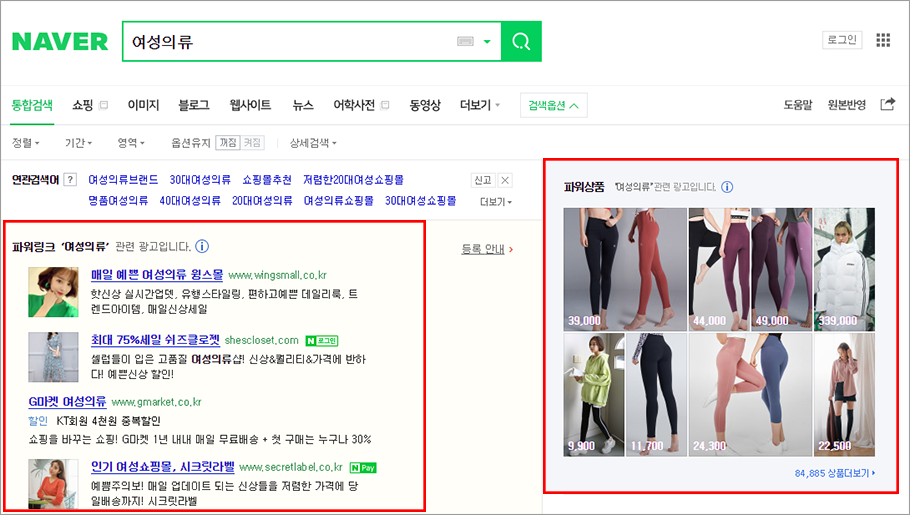Collapse the 검색옵션 panel
910x515 pixels.
coord(554,105)
